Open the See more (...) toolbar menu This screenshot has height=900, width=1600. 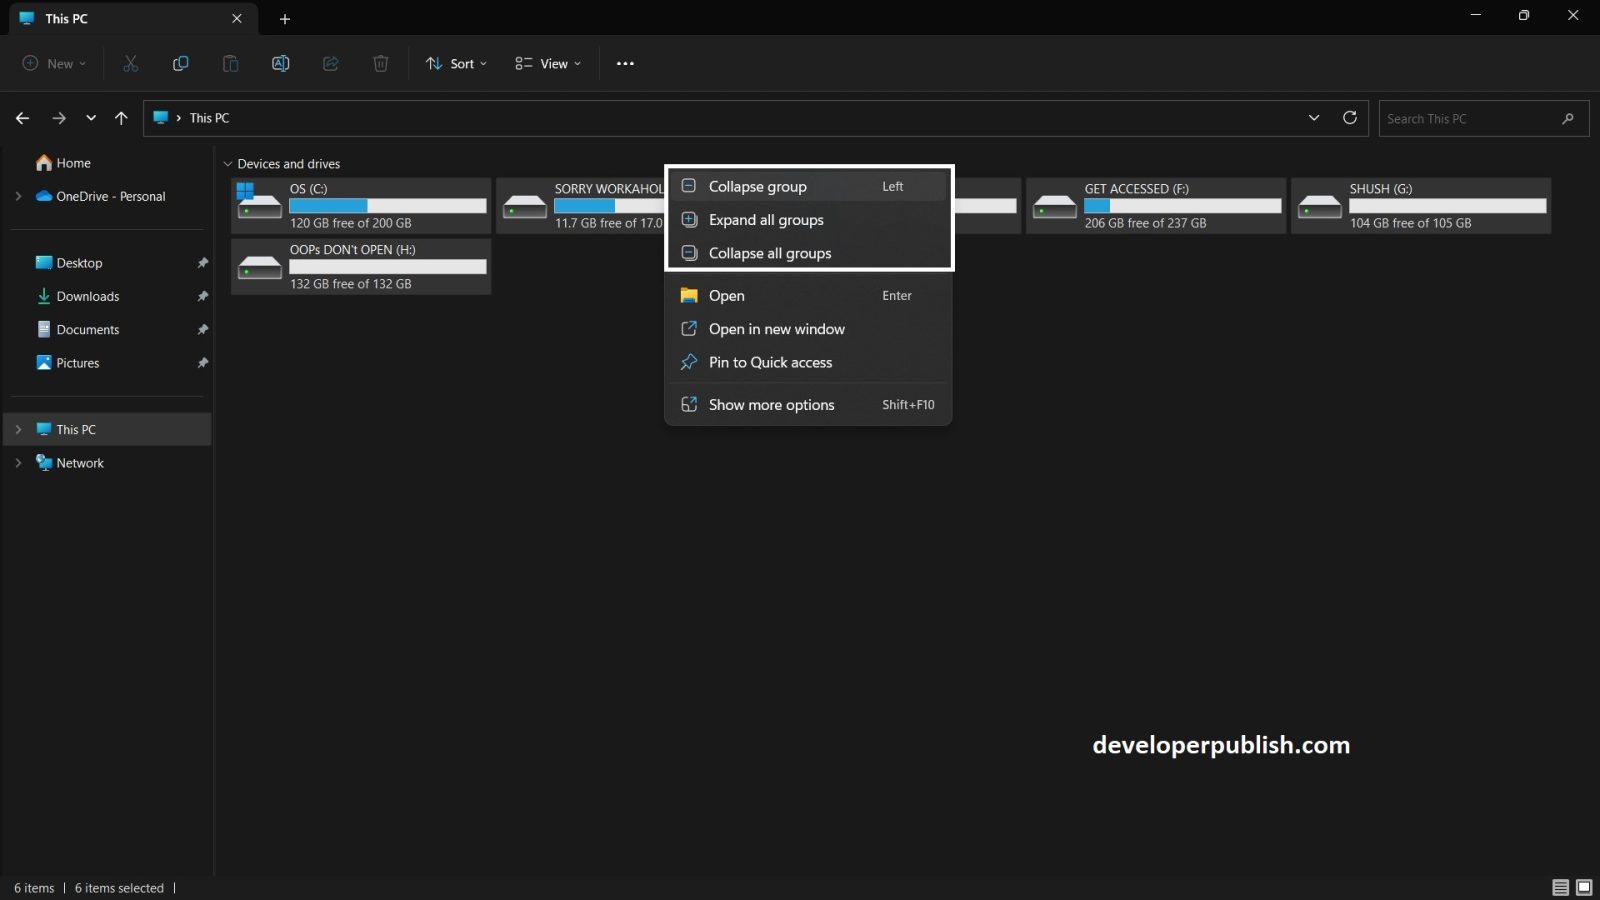pos(625,63)
